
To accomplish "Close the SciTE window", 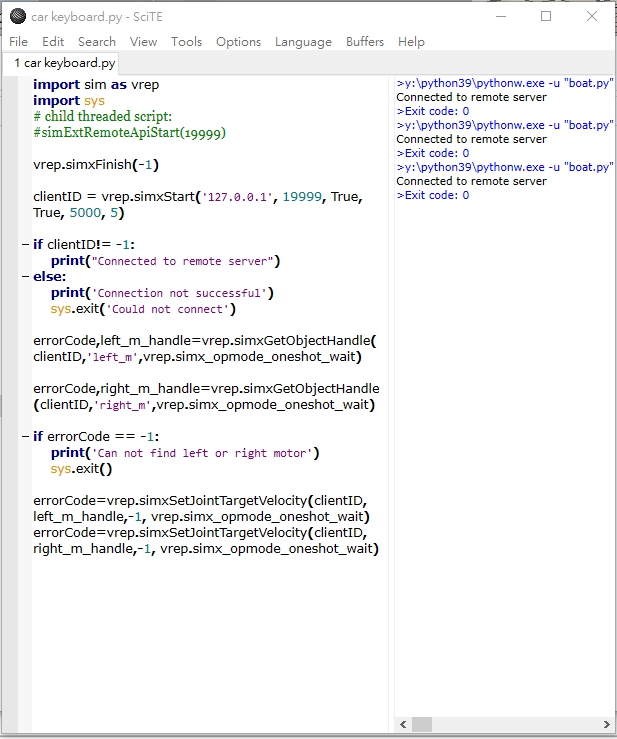I will [x=592, y=16].
